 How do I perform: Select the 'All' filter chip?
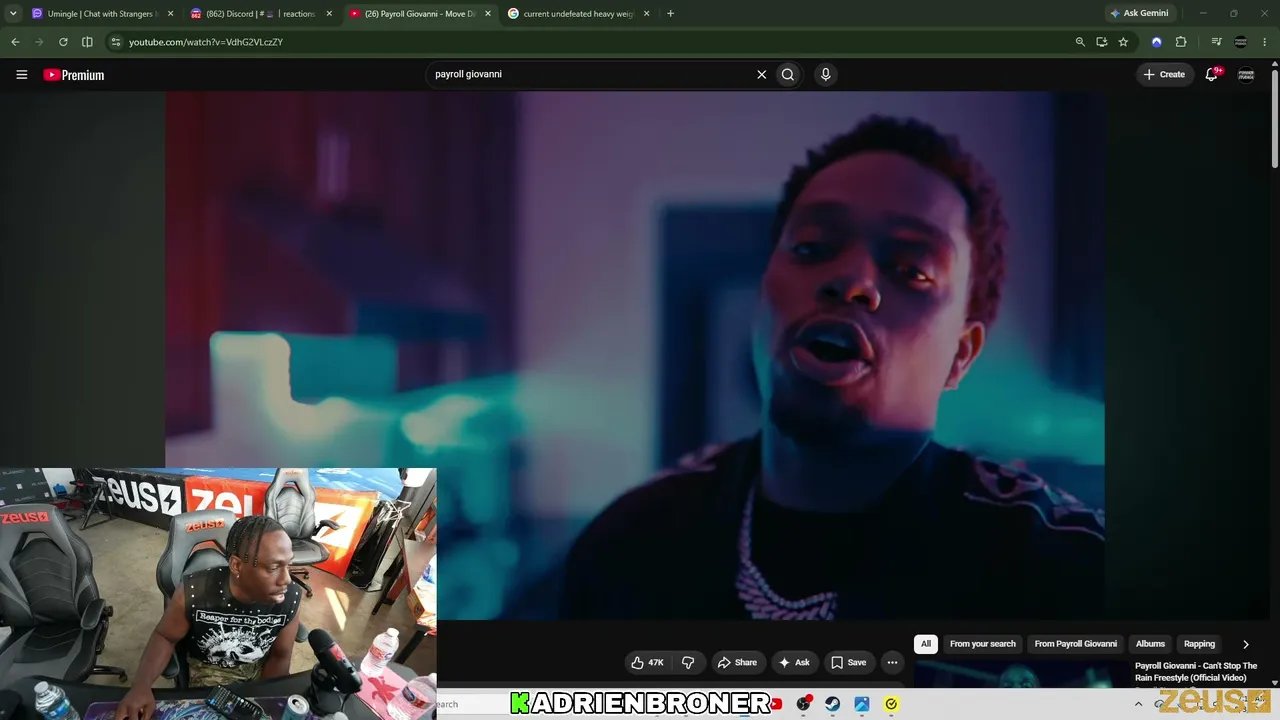(x=926, y=644)
